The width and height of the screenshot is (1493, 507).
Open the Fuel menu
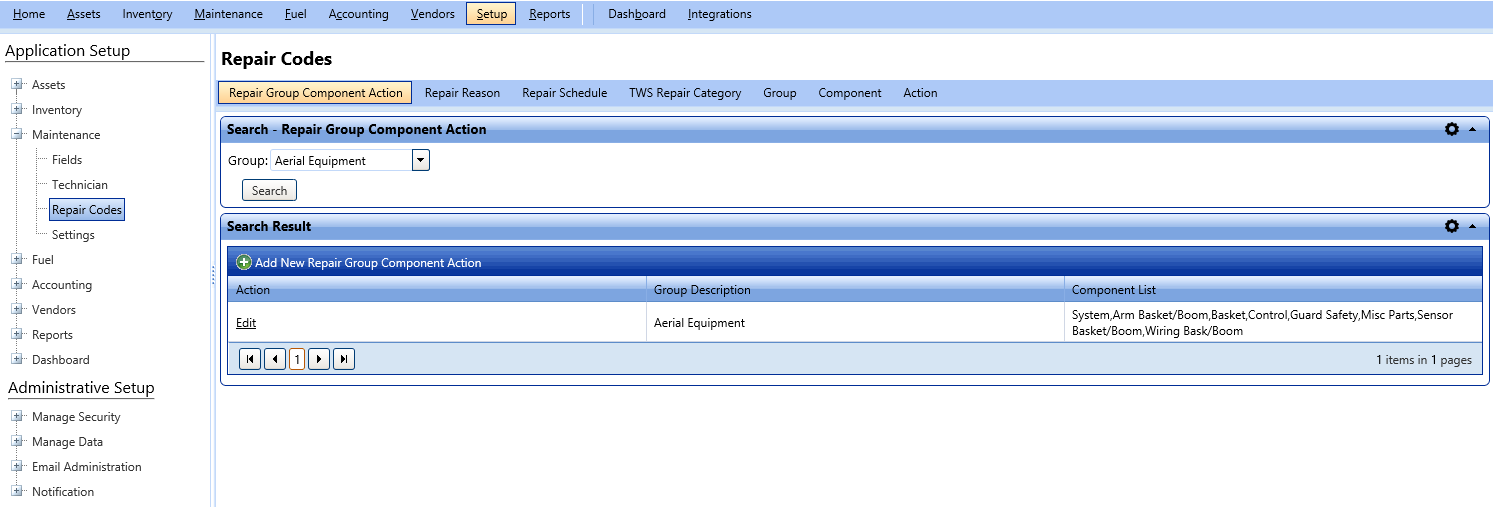[x=296, y=14]
